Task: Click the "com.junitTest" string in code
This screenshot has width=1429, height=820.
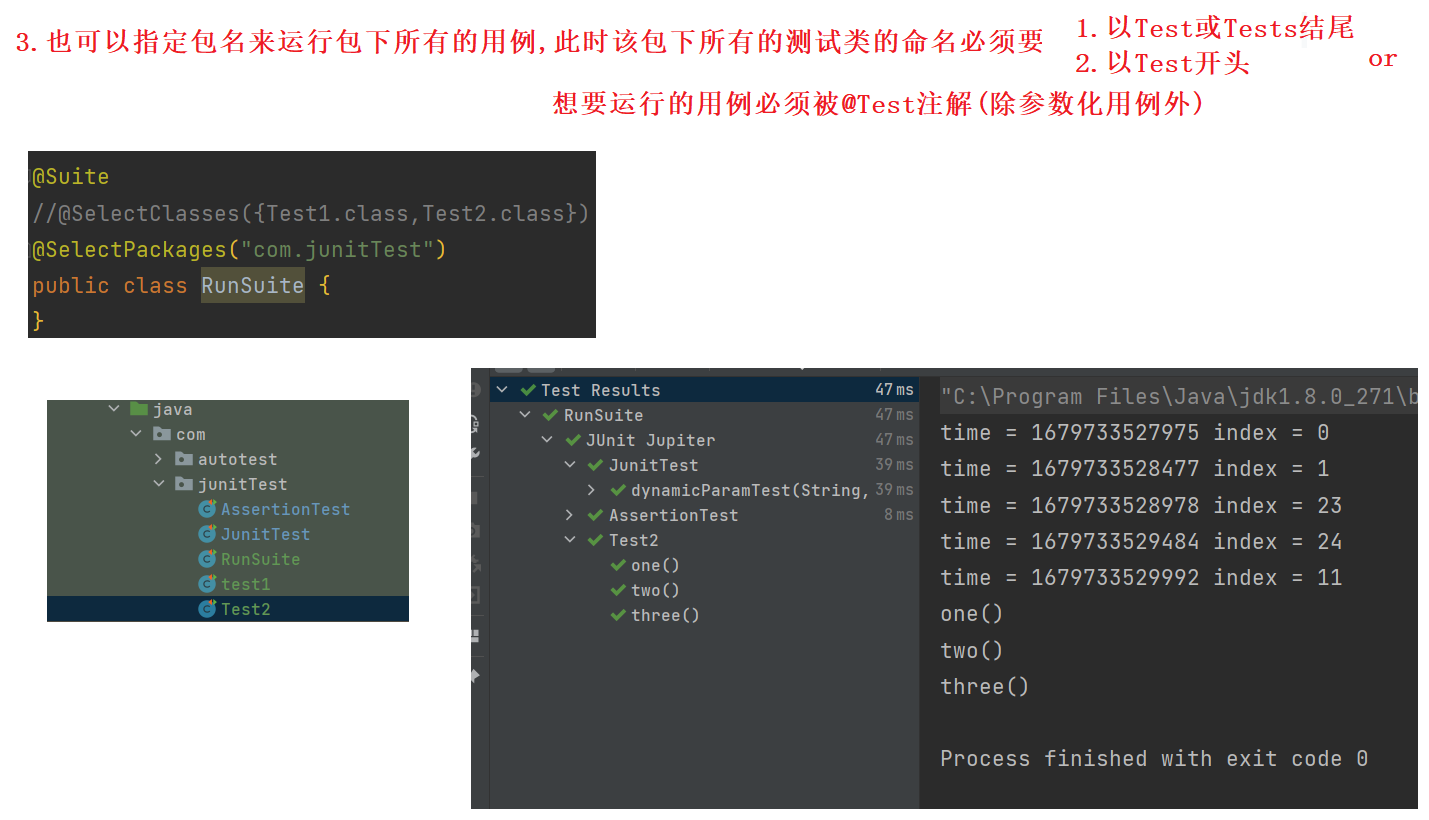Action: click(337, 250)
